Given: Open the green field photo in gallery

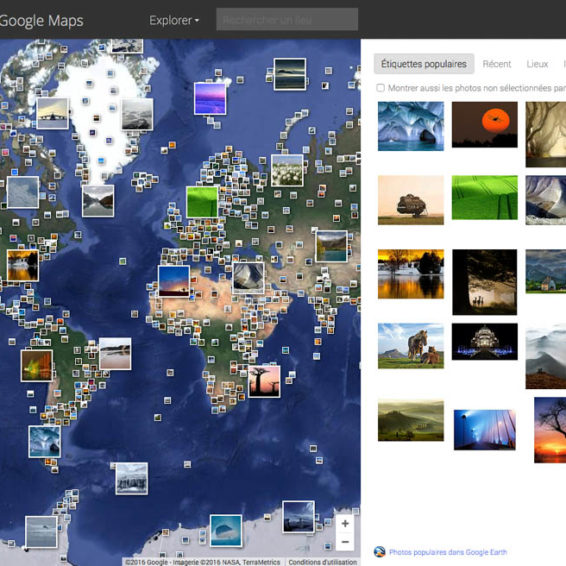Looking at the screenshot, I should click(x=484, y=197).
